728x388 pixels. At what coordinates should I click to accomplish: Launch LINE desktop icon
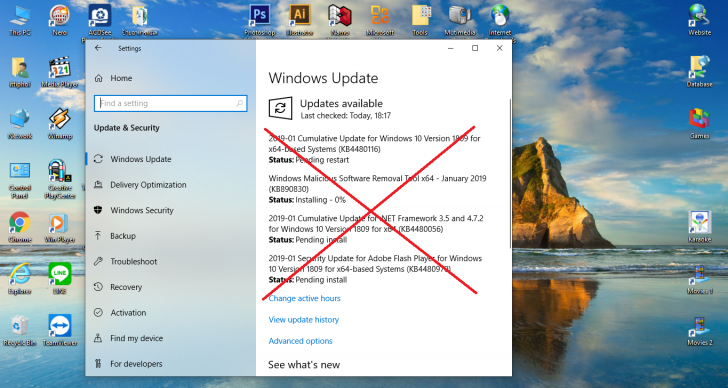(59, 279)
